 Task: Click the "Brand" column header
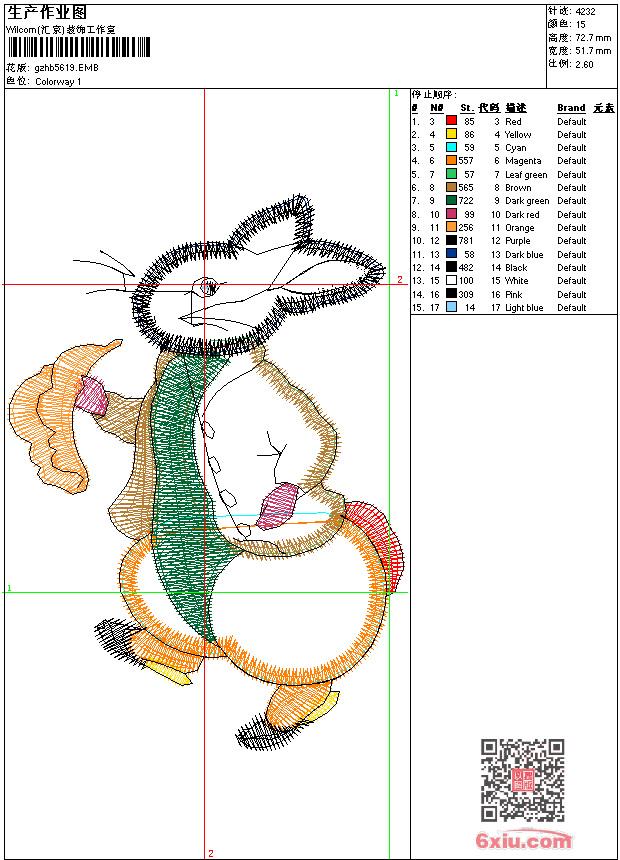571,108
